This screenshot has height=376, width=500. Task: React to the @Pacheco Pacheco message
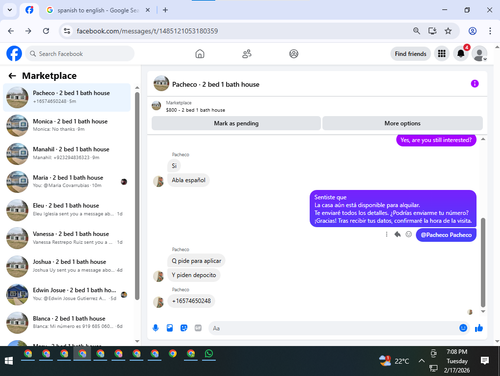pyautogui.click(x=408, y=235)
